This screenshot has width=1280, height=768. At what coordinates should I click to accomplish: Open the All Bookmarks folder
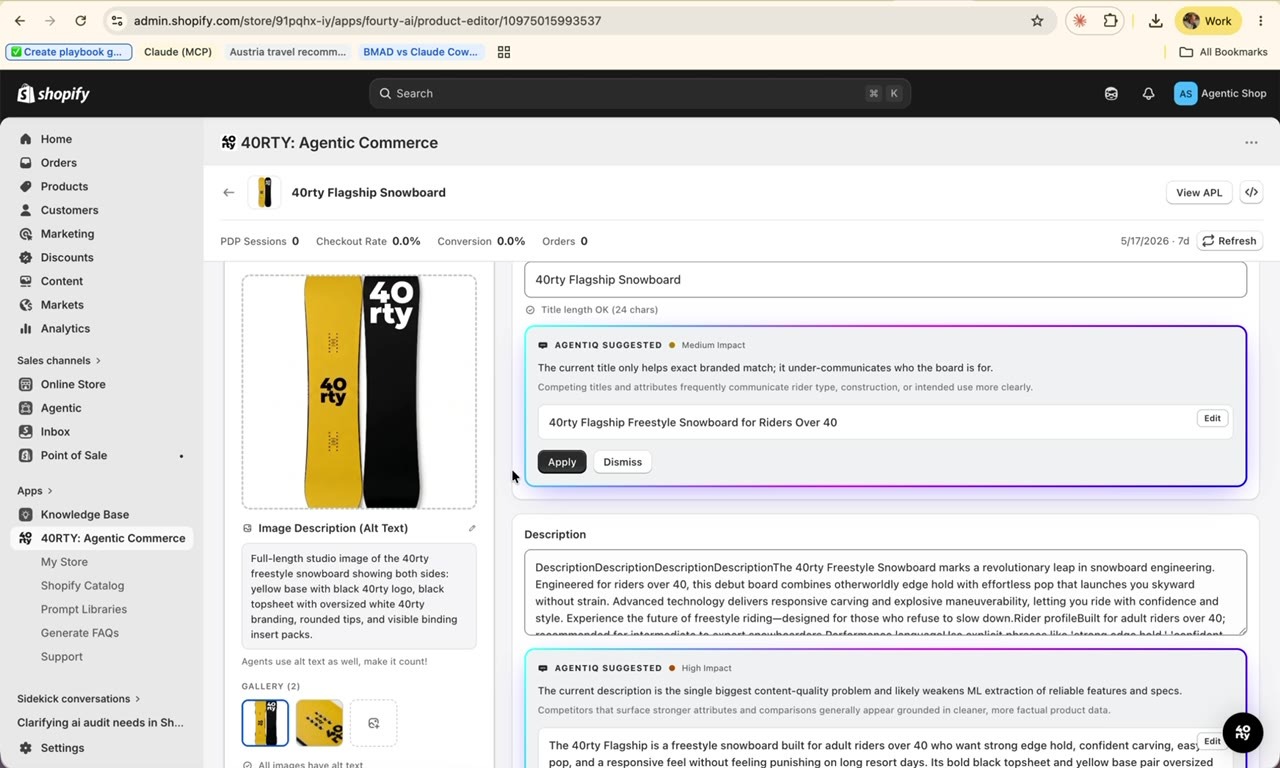click(x=1223, y=52)
